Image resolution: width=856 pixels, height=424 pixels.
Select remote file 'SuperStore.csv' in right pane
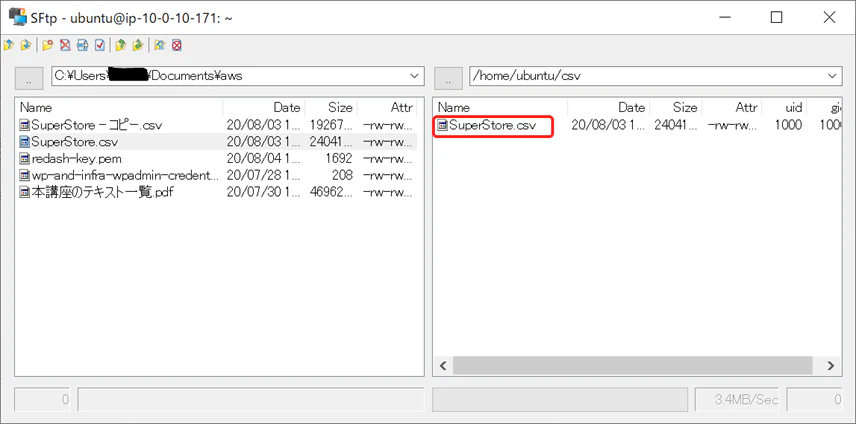(486, 126)
